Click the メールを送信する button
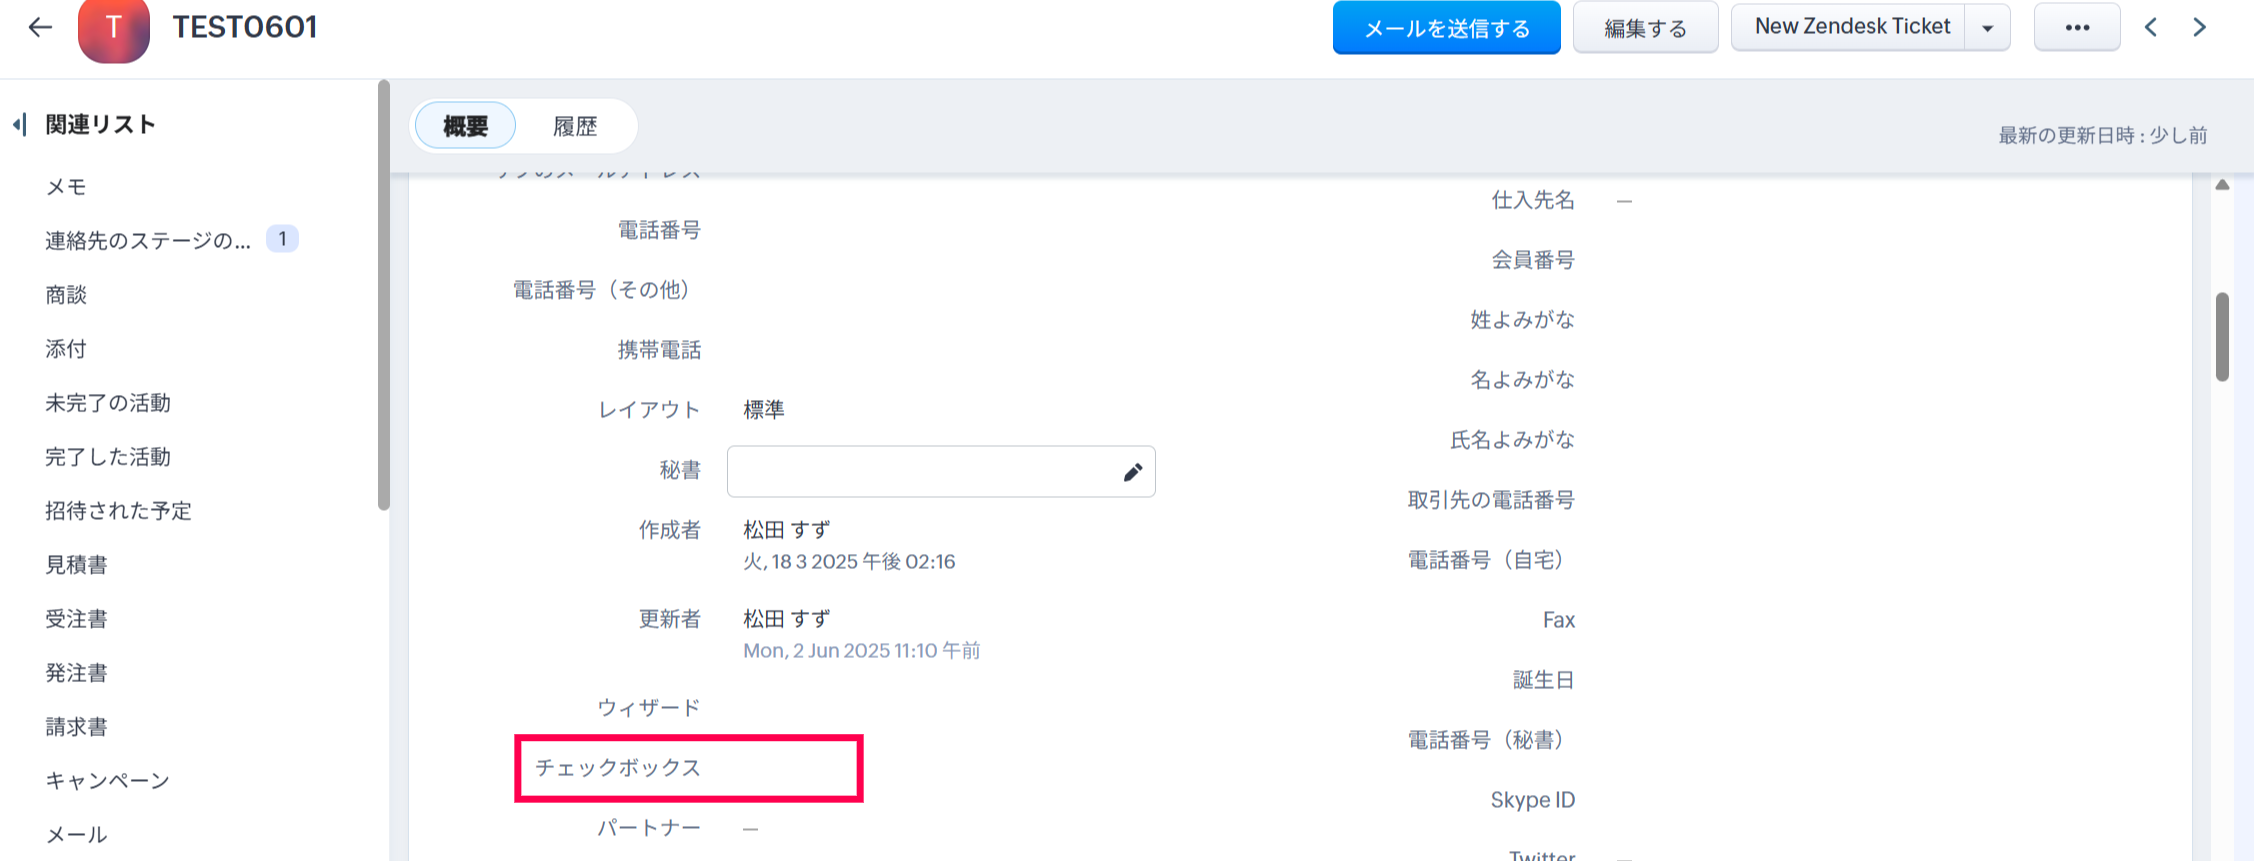Image resolution: width=2254 pixels, height=861 pixels. (x=1446, y=28)
